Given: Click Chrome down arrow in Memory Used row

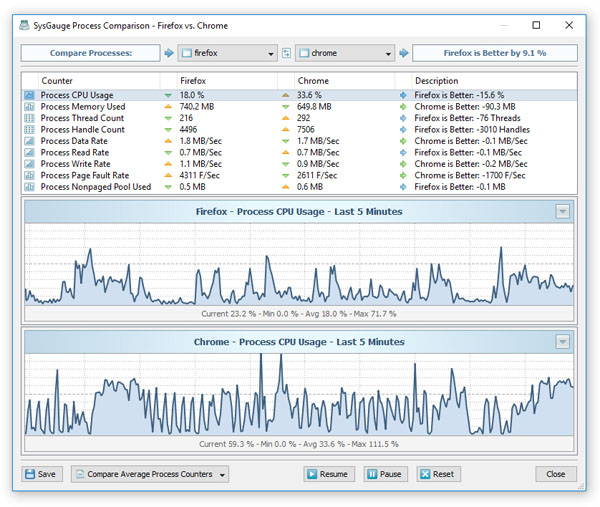Looking at the screenshot, I should click(285, 106).
